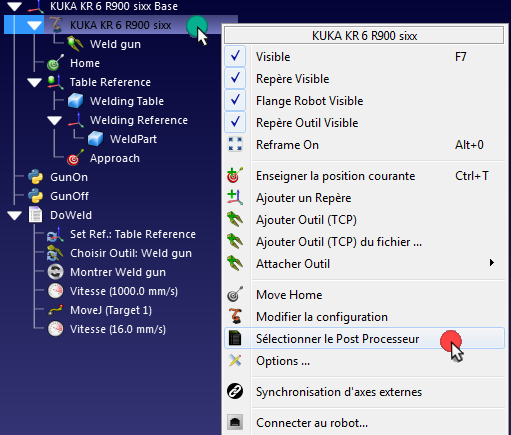511x435 pixels.
Task: Collapse the Table Reference node
Action: click(34, 82)
